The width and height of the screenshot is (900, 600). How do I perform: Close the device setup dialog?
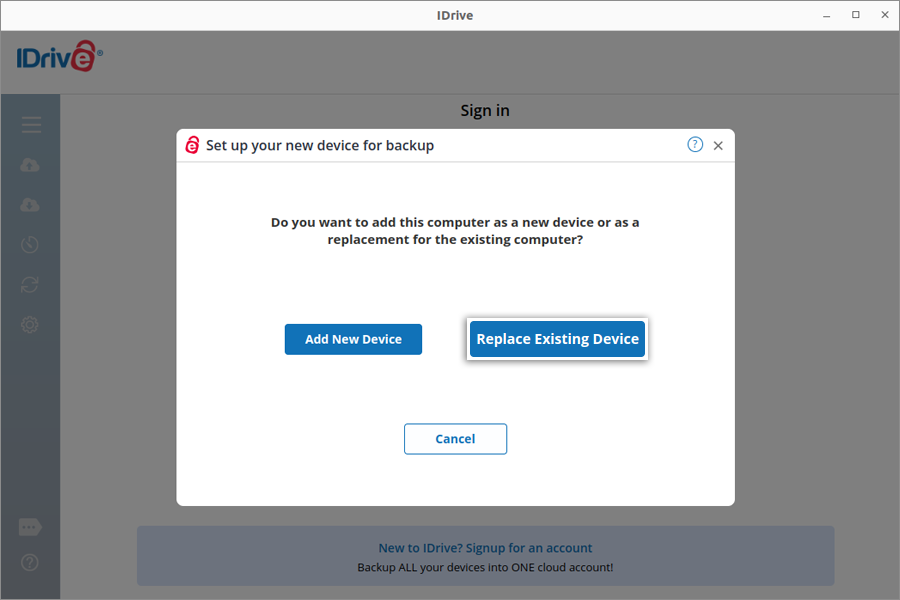pyautogui.click(x=718, y=146)
